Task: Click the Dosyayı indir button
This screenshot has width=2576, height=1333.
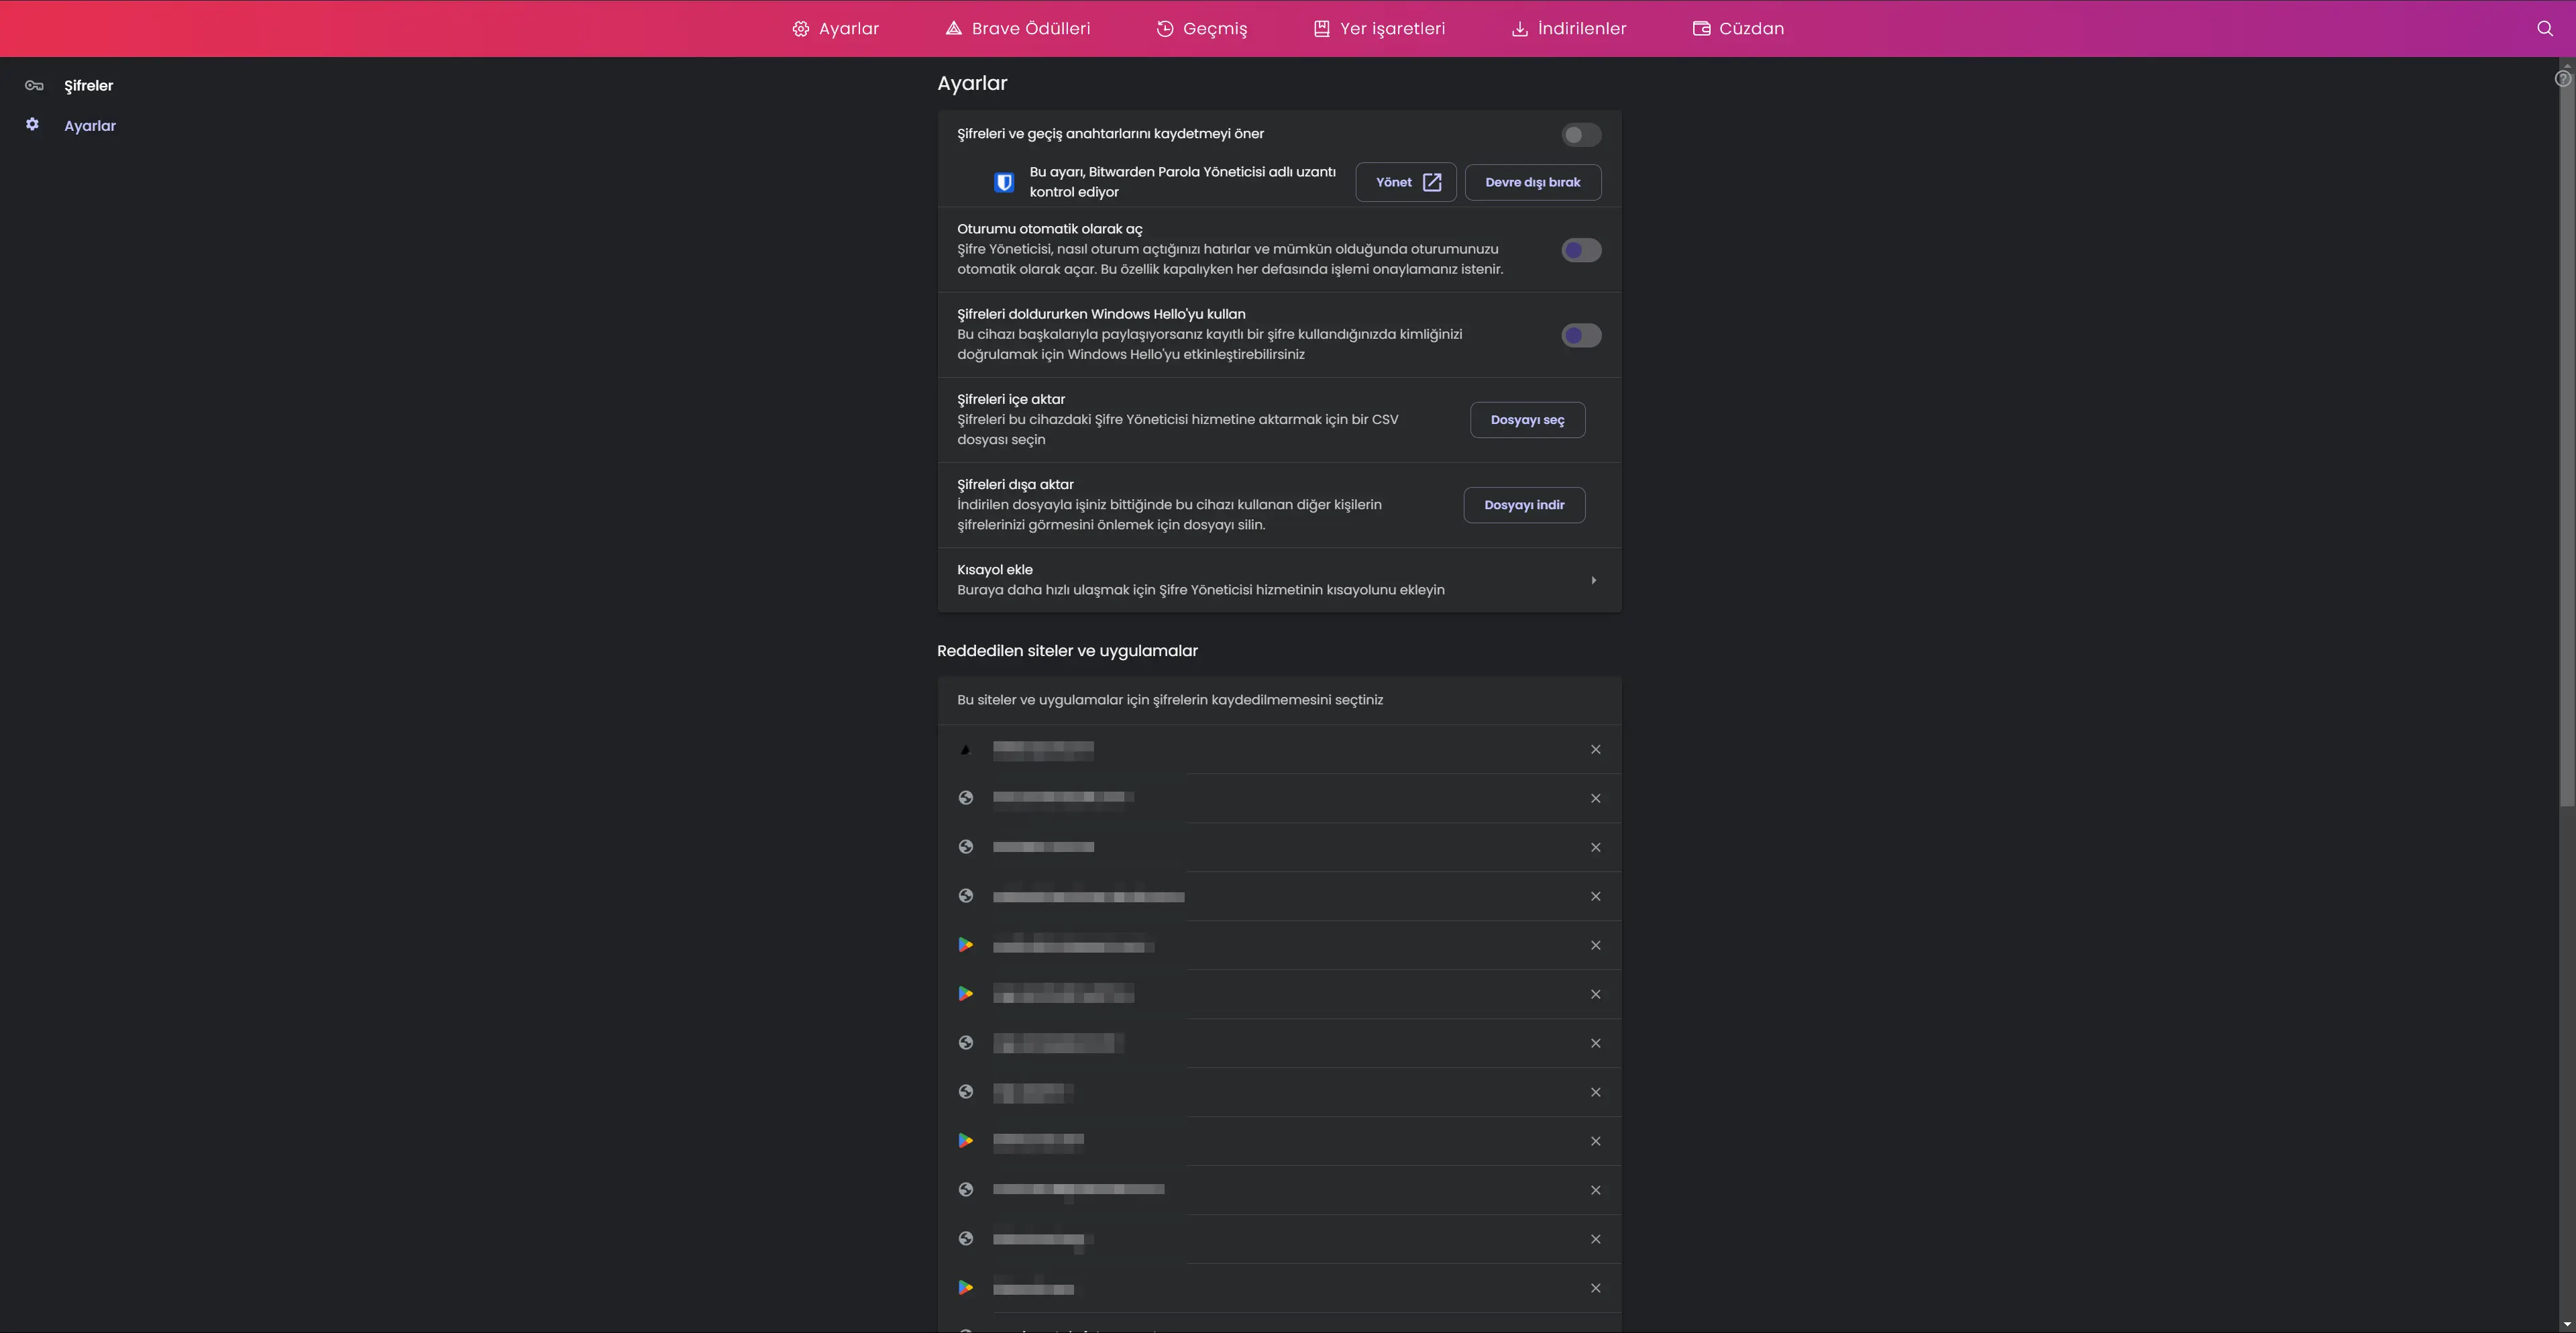Action: click(x=1524, y=505)
